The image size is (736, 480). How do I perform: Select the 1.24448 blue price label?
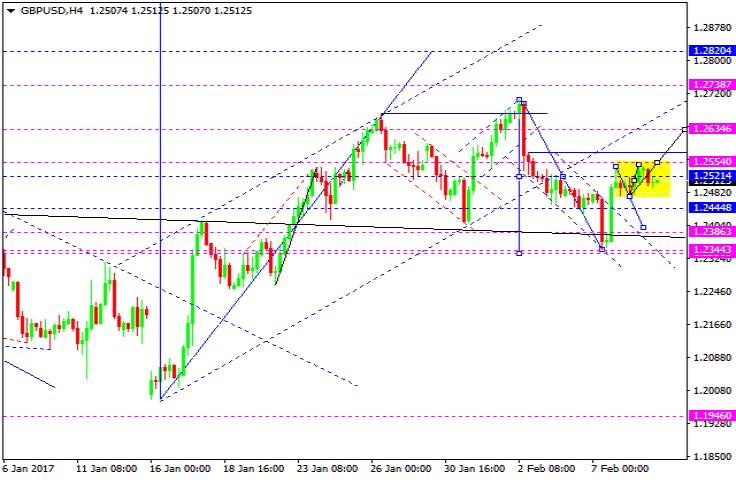[712, 207]
